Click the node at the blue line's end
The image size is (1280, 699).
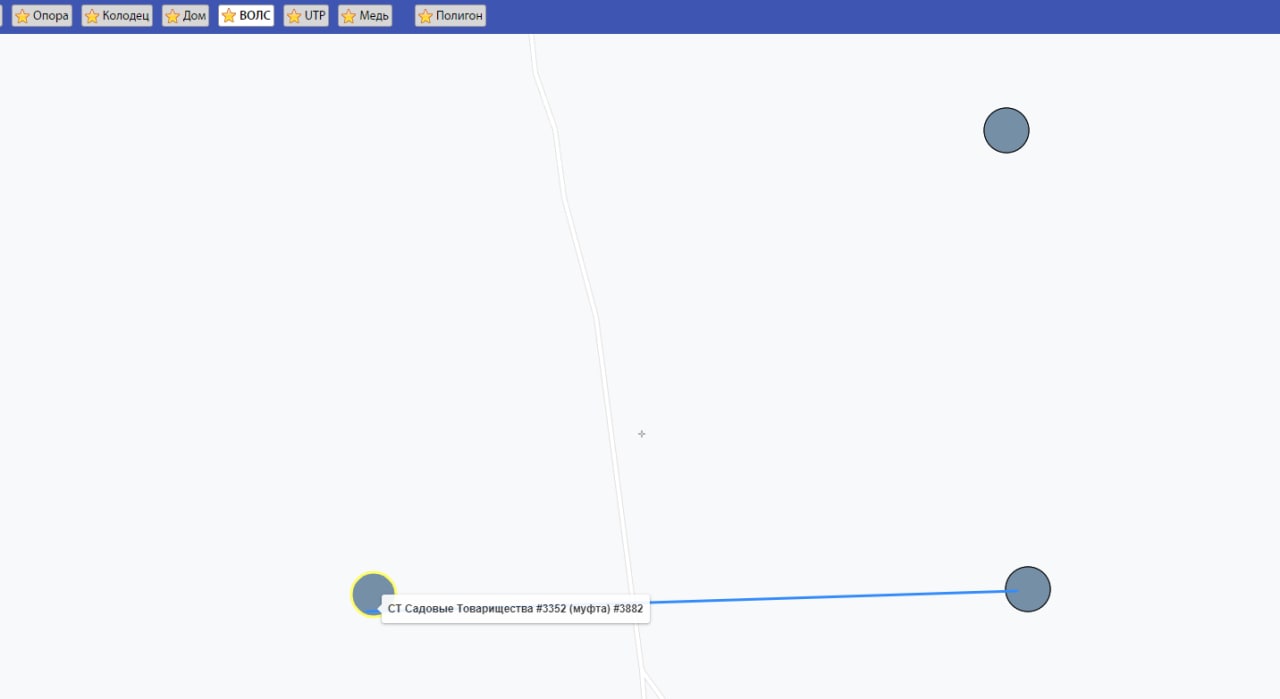tap(1028, 590)
